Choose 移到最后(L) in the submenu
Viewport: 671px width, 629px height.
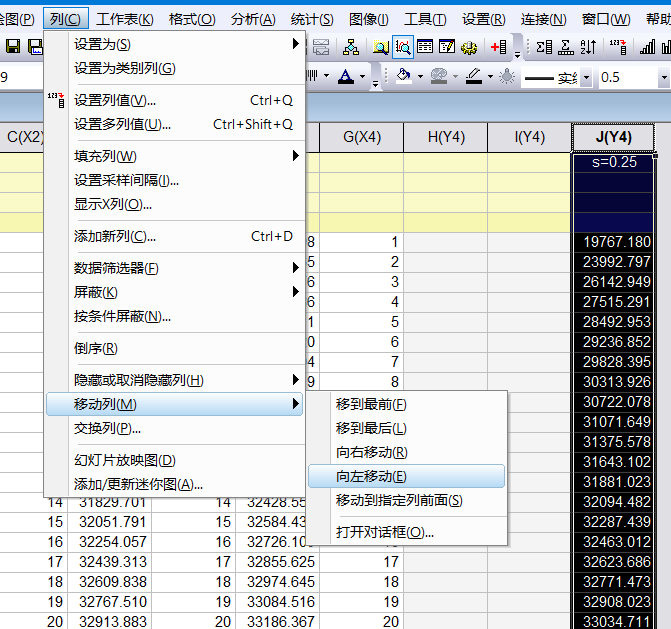click(406, 428)
